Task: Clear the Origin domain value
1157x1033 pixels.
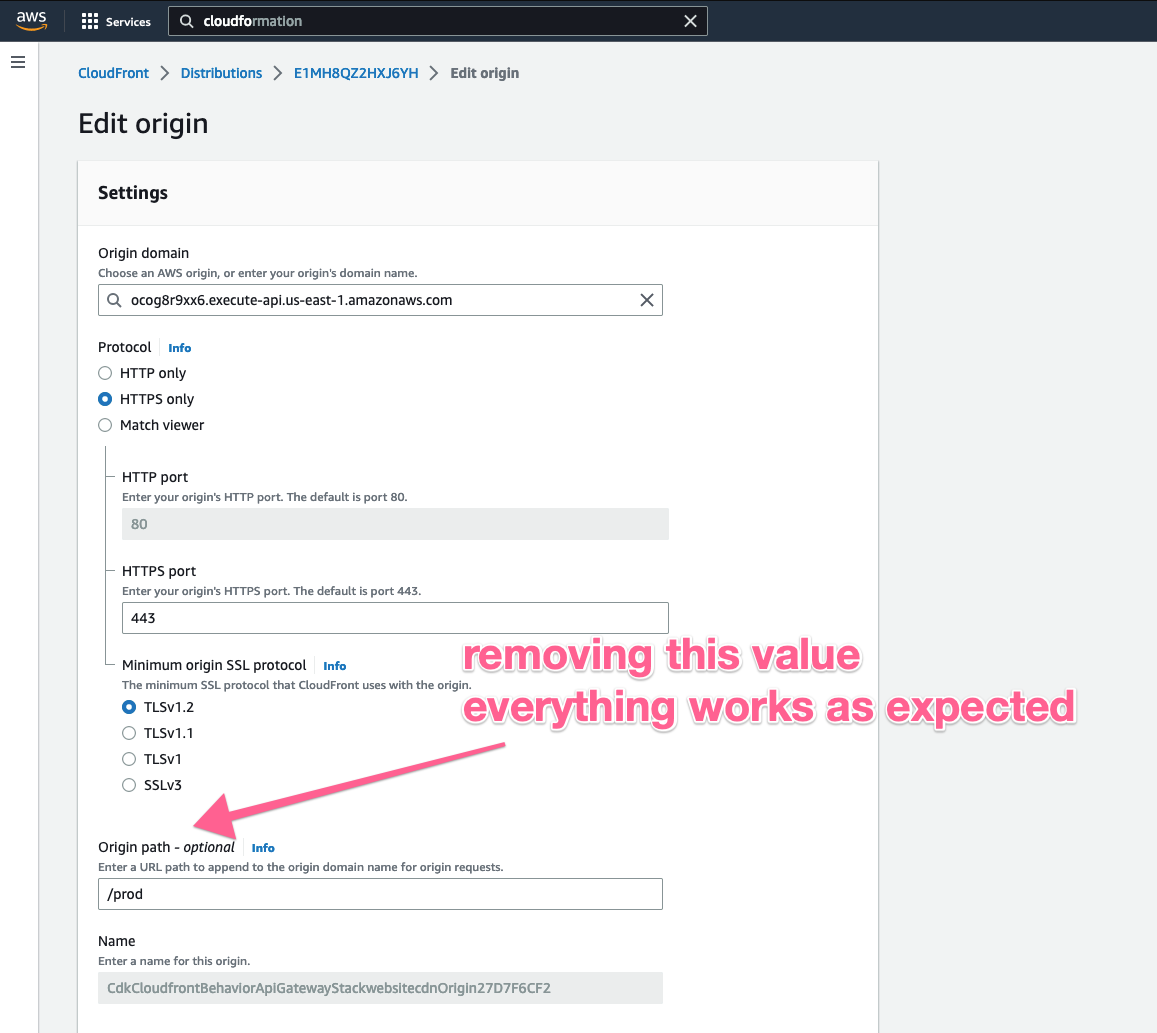Action: pyautogui.click(x=646, y=300)
